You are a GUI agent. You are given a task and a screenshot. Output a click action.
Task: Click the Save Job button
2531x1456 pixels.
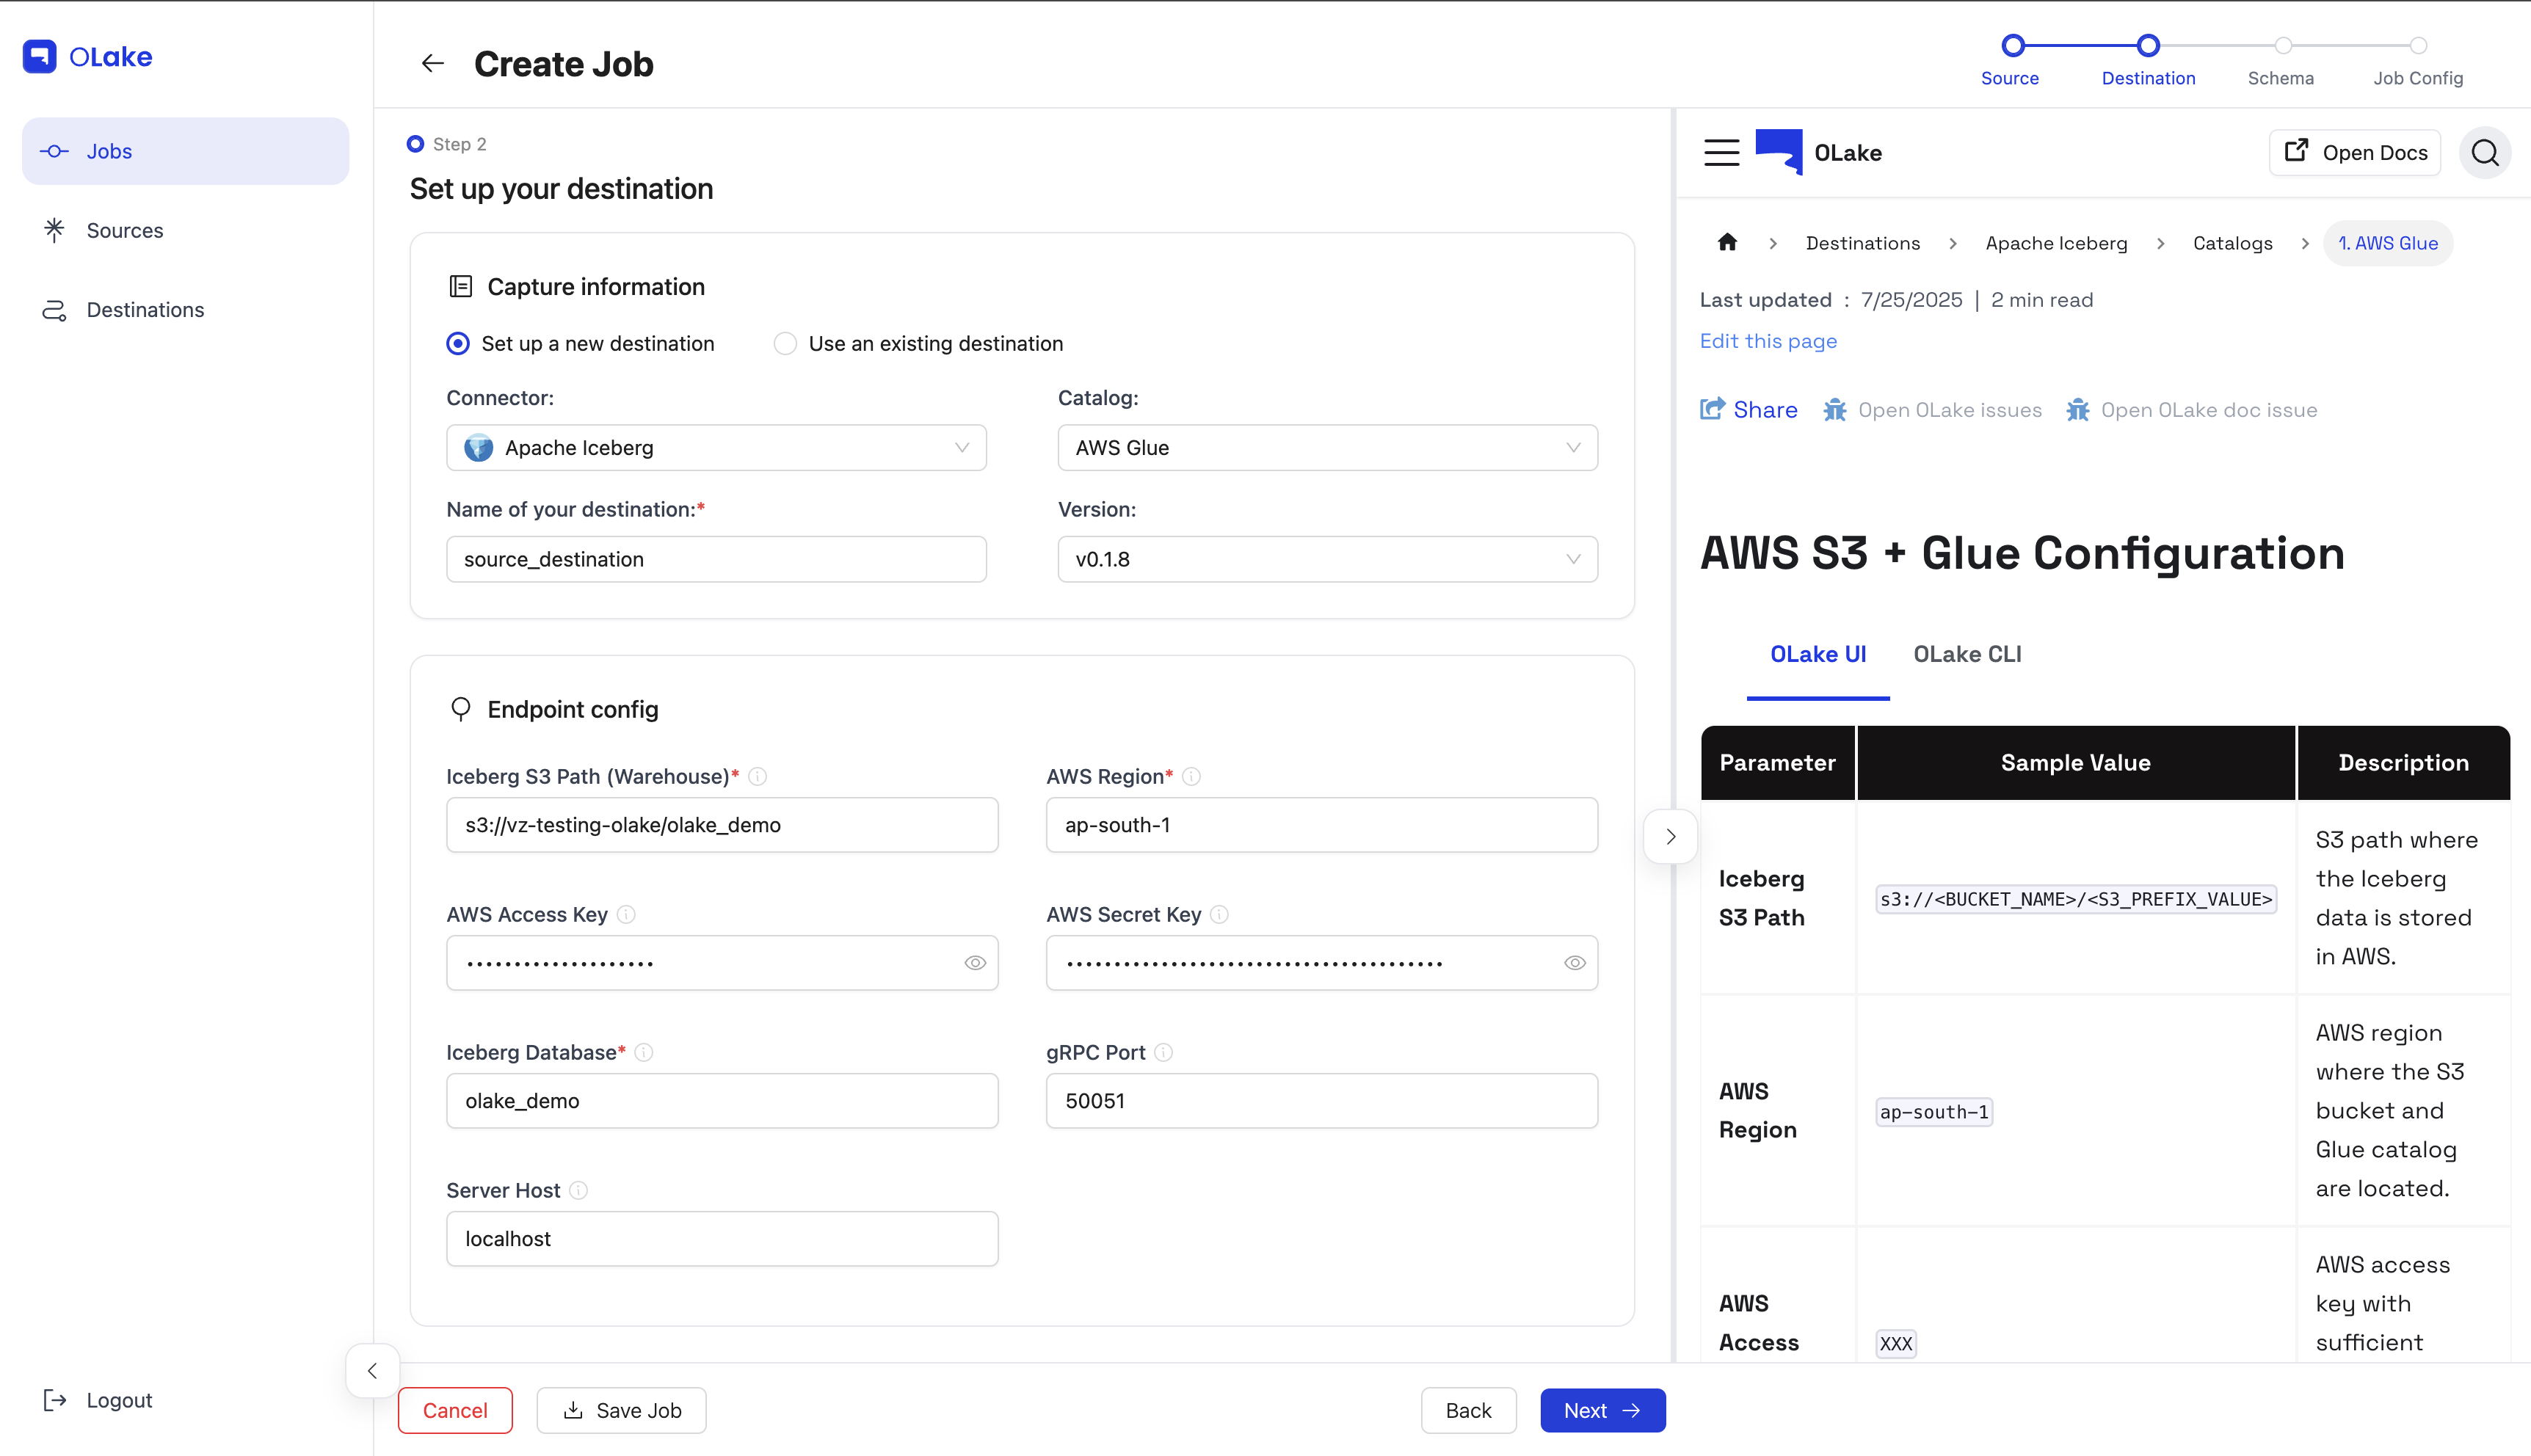tap(621, 1410)
